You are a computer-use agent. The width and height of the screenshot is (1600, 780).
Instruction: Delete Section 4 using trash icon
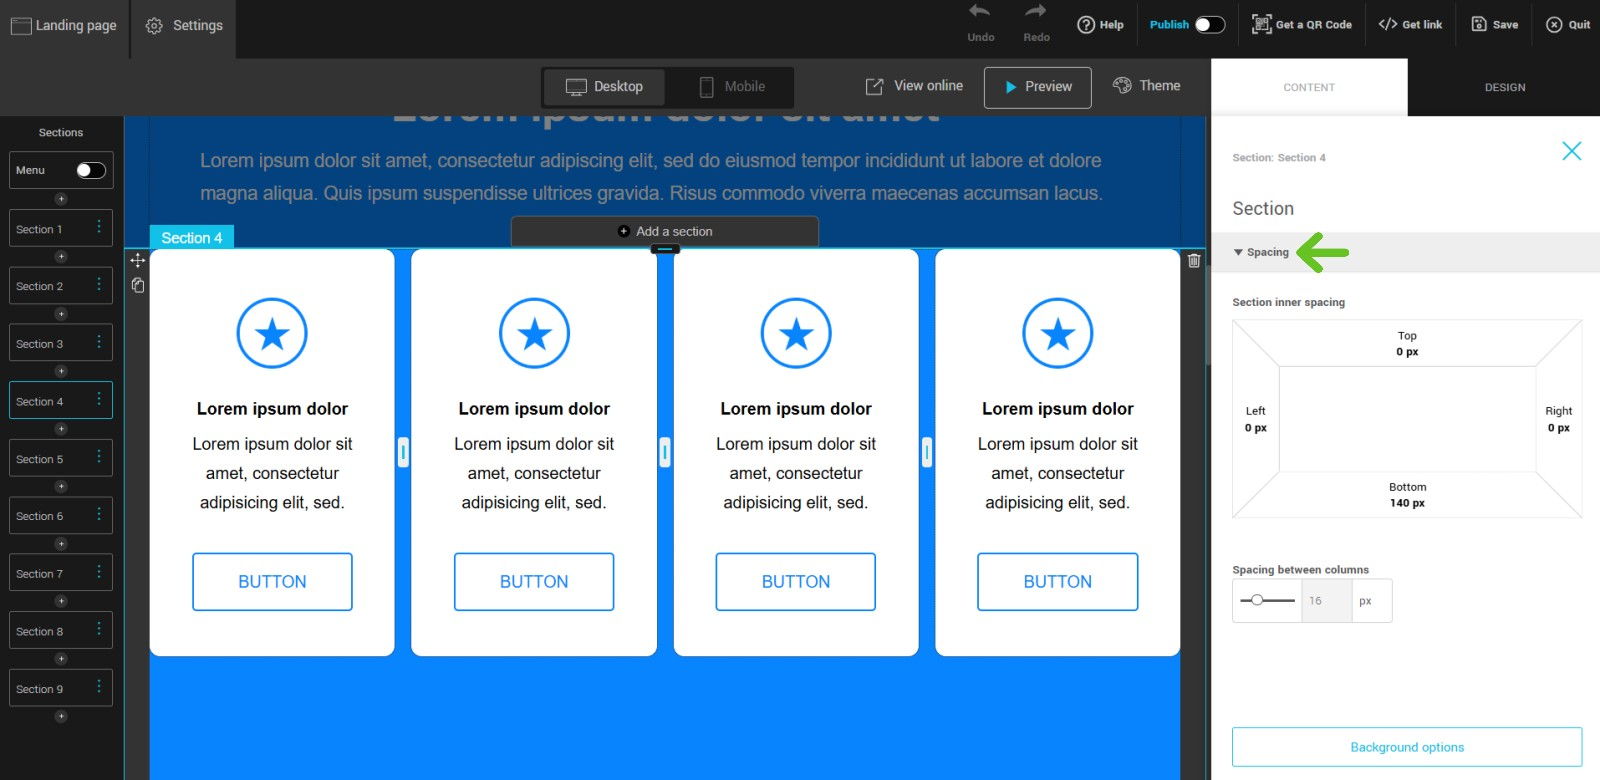pyautogui.click(x=1194, y=261)
